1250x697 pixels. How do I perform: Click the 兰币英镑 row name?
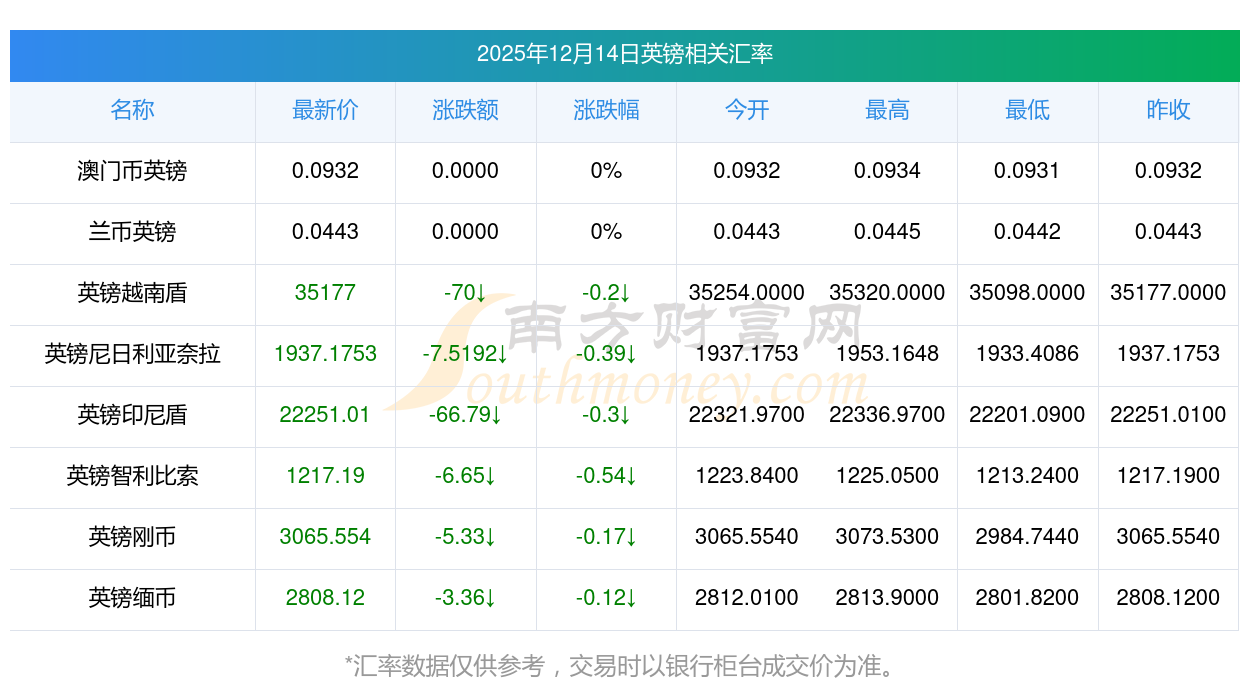tap(132, 232)
